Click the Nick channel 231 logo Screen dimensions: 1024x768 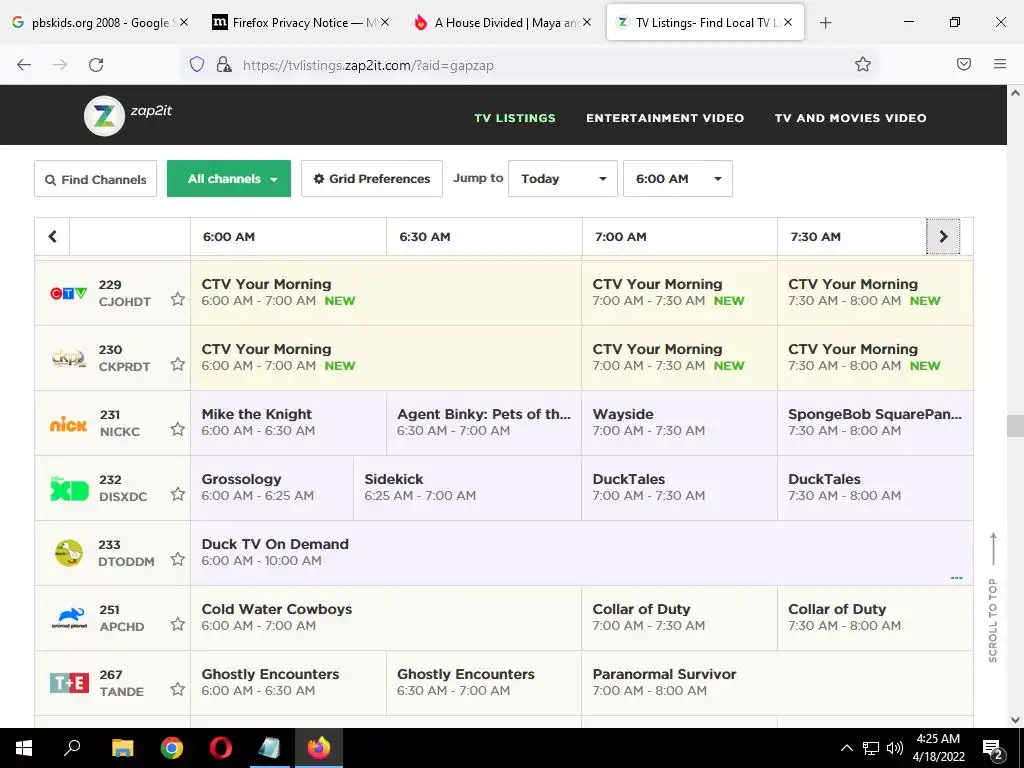(x=69, y=424)
